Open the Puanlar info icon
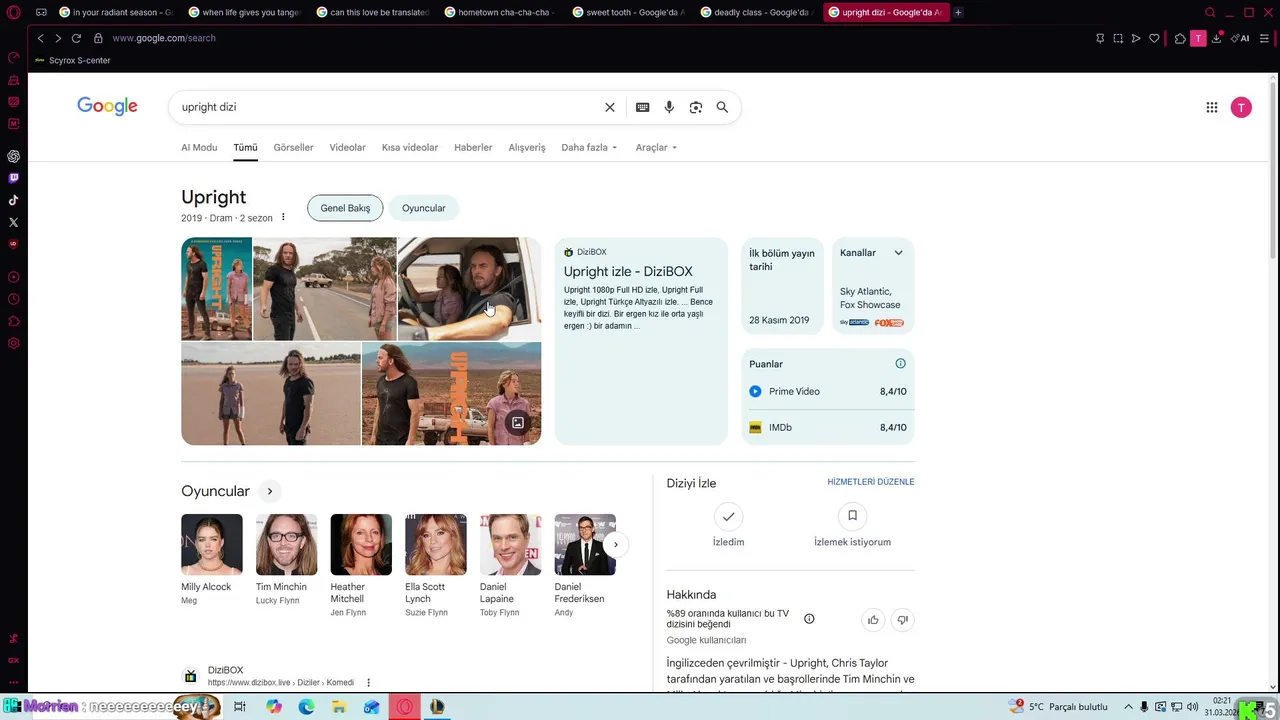The height and width of the screenshot is (720, 1280). coord(900,364)
